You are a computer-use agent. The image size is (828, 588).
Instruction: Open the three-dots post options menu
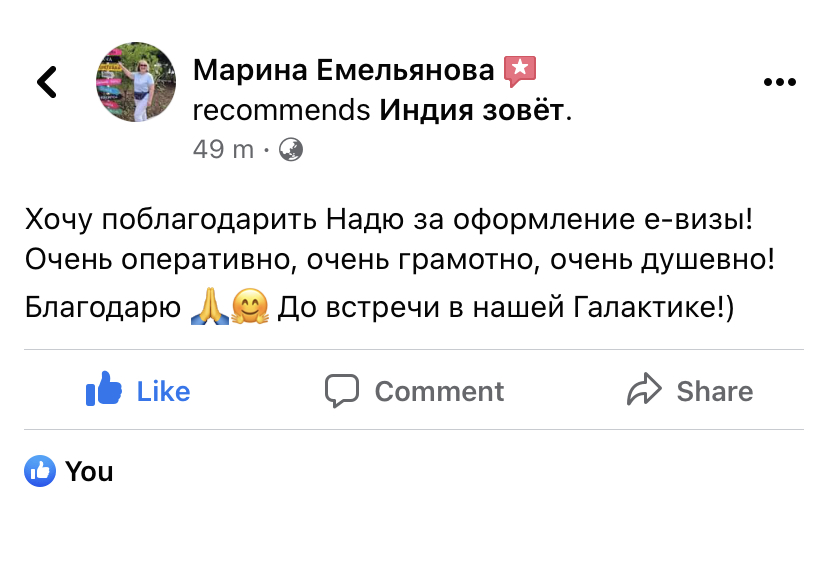[779, 82]
